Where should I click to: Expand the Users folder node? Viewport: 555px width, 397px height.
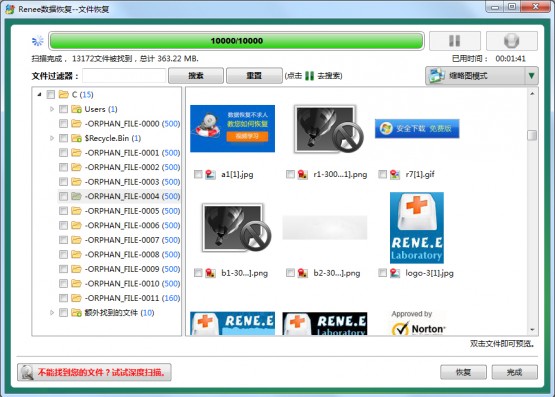52,109
